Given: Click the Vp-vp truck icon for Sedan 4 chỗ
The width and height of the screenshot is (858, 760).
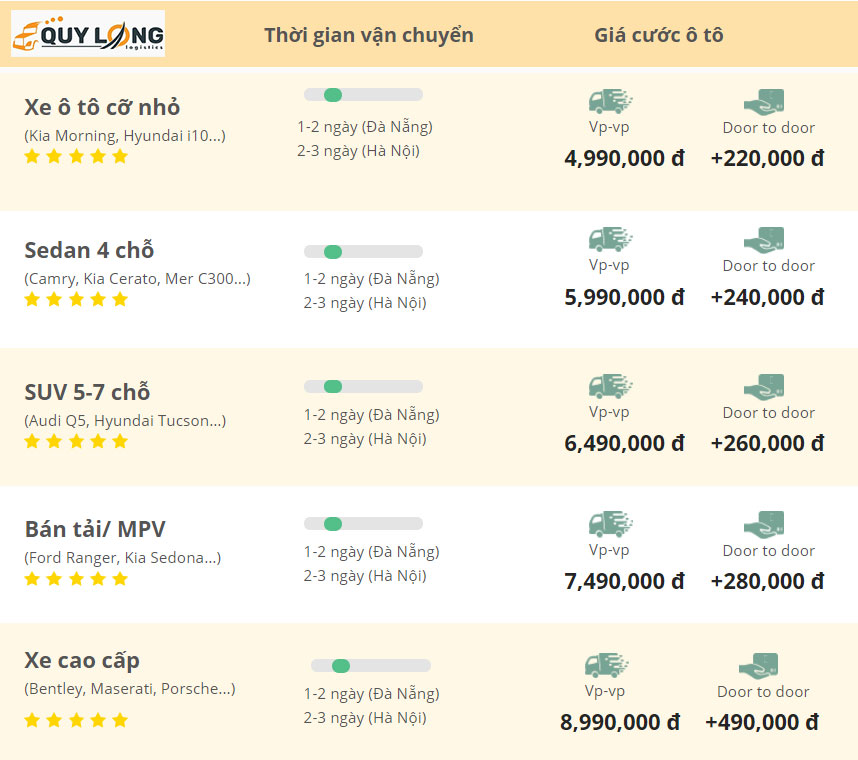Looking at the screenshot, I should pyautogui.click(x=611, y=239).
